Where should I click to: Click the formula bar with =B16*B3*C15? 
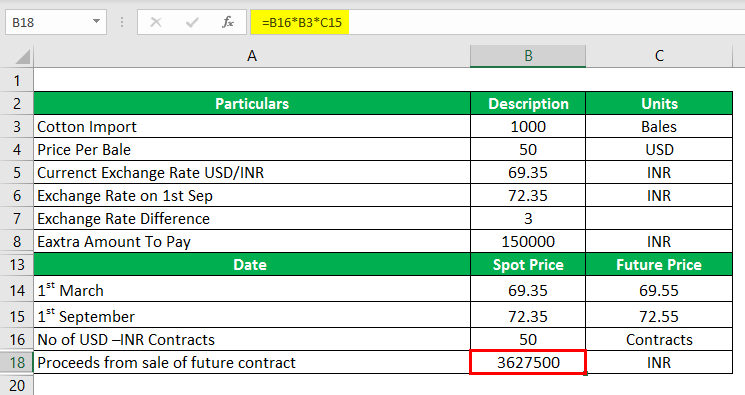pos(497,22)
